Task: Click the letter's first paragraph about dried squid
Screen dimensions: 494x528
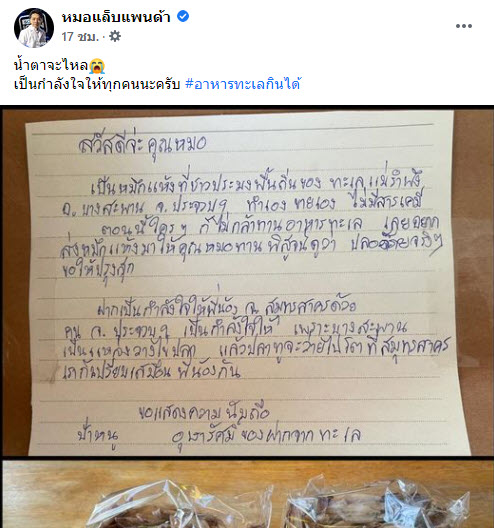Action: point(251,226)
